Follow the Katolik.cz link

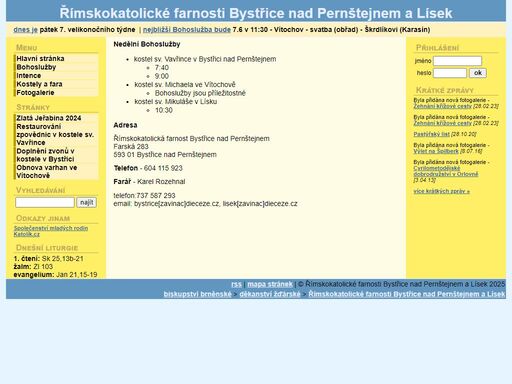point(27,234)
